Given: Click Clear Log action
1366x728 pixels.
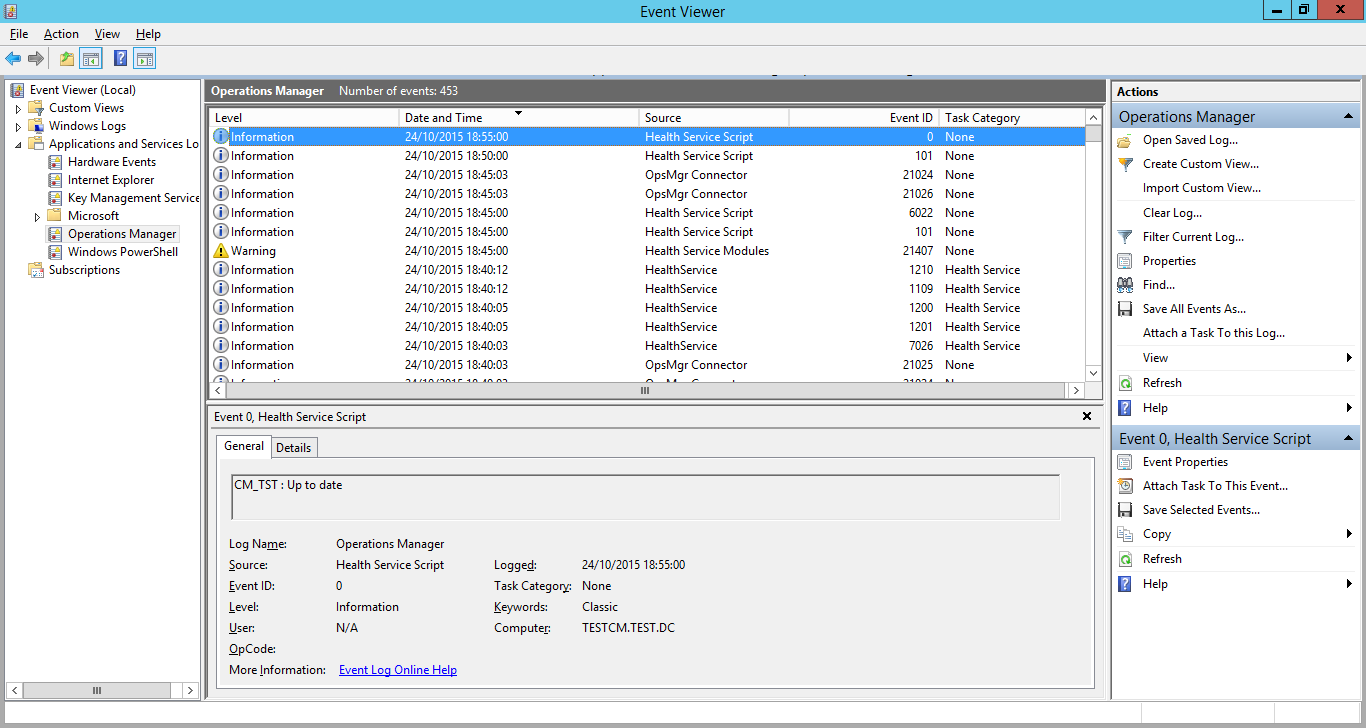Looking at the screenshot, I should coord(1172,213).
